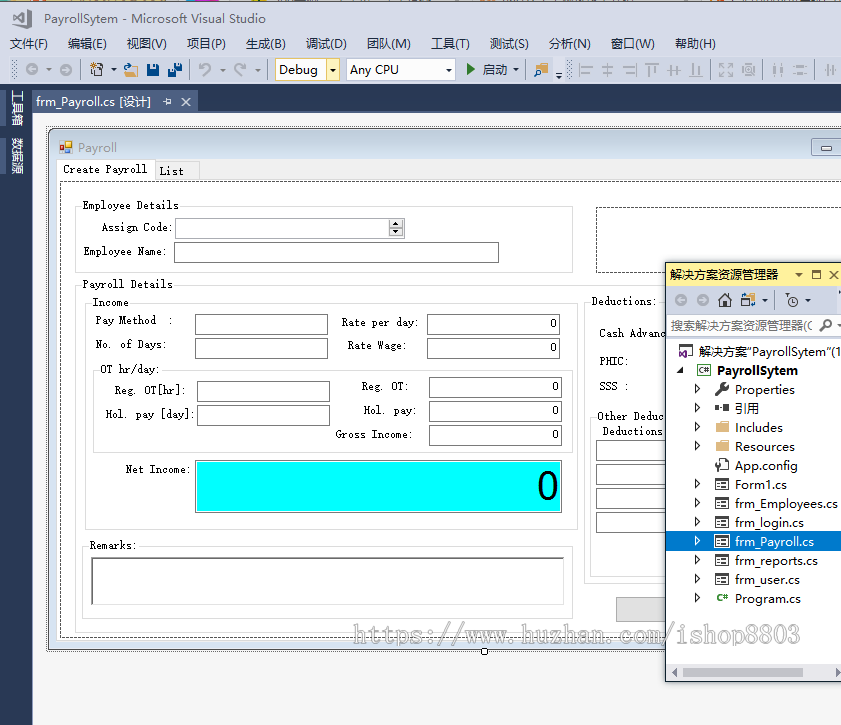Open the Debug configuration dropdown
Screen dimensions: 841x725
333,70
